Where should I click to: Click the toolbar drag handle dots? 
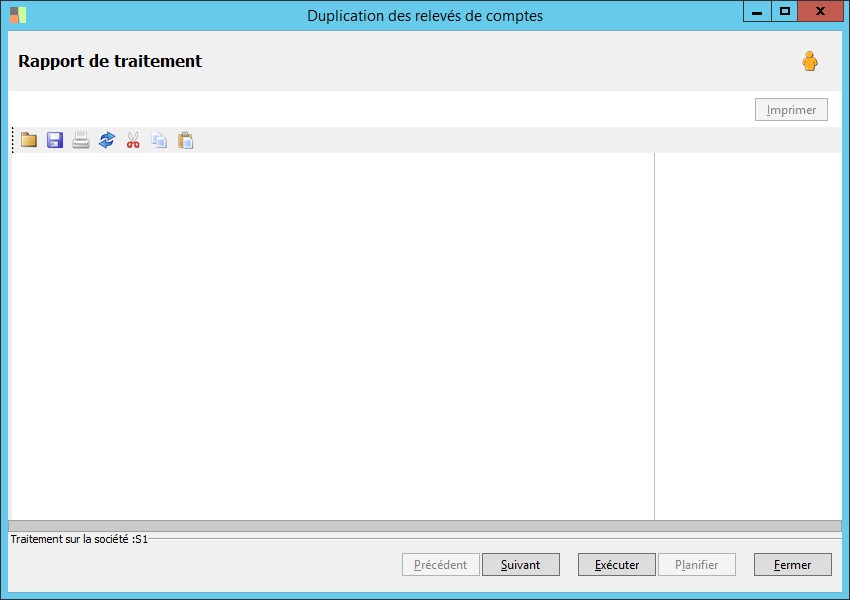(12, 140)
